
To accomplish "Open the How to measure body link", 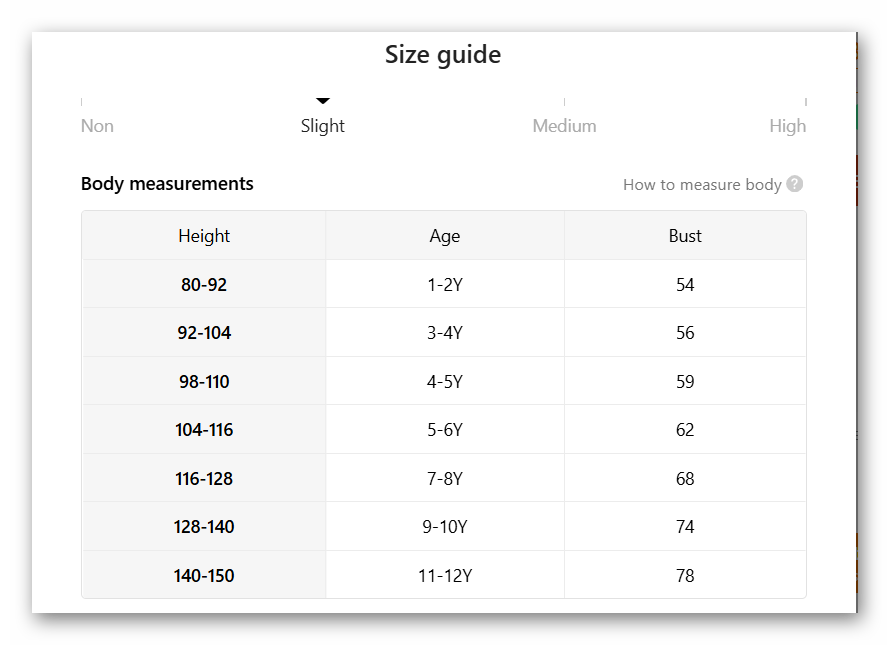I will click(x=702, y=184).
